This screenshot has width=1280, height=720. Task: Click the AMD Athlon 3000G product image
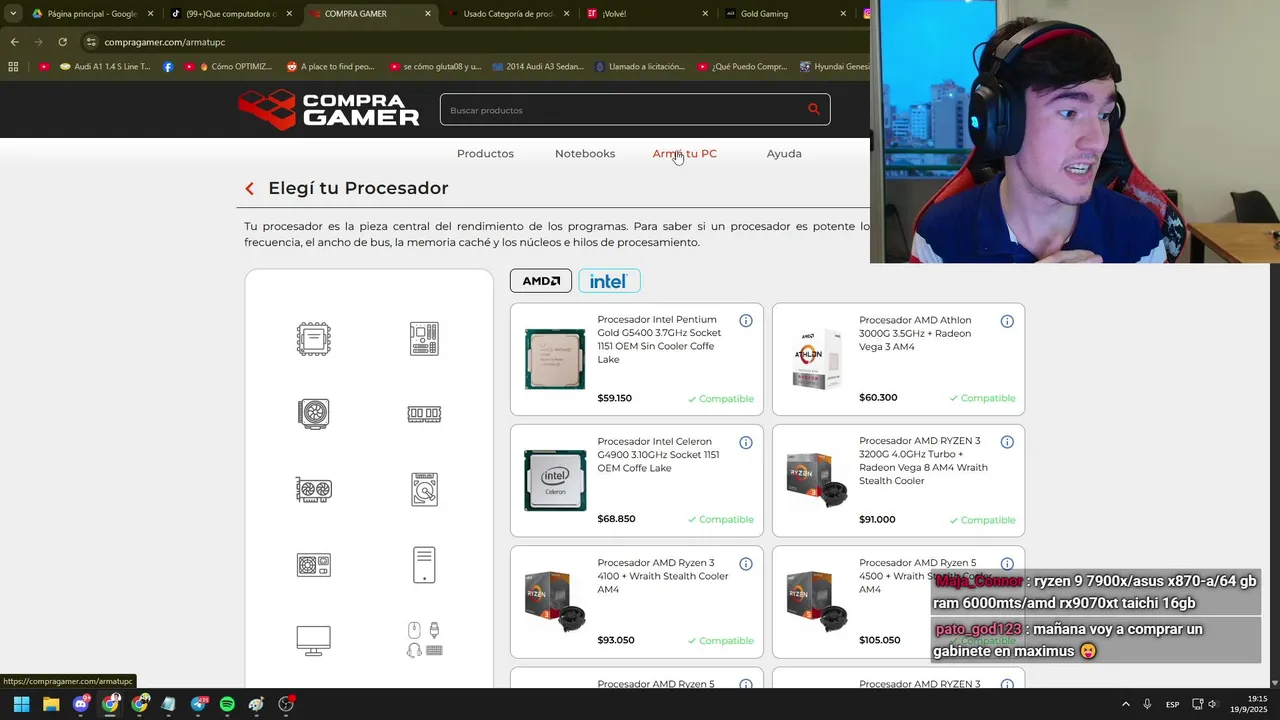tap(816, 358)
